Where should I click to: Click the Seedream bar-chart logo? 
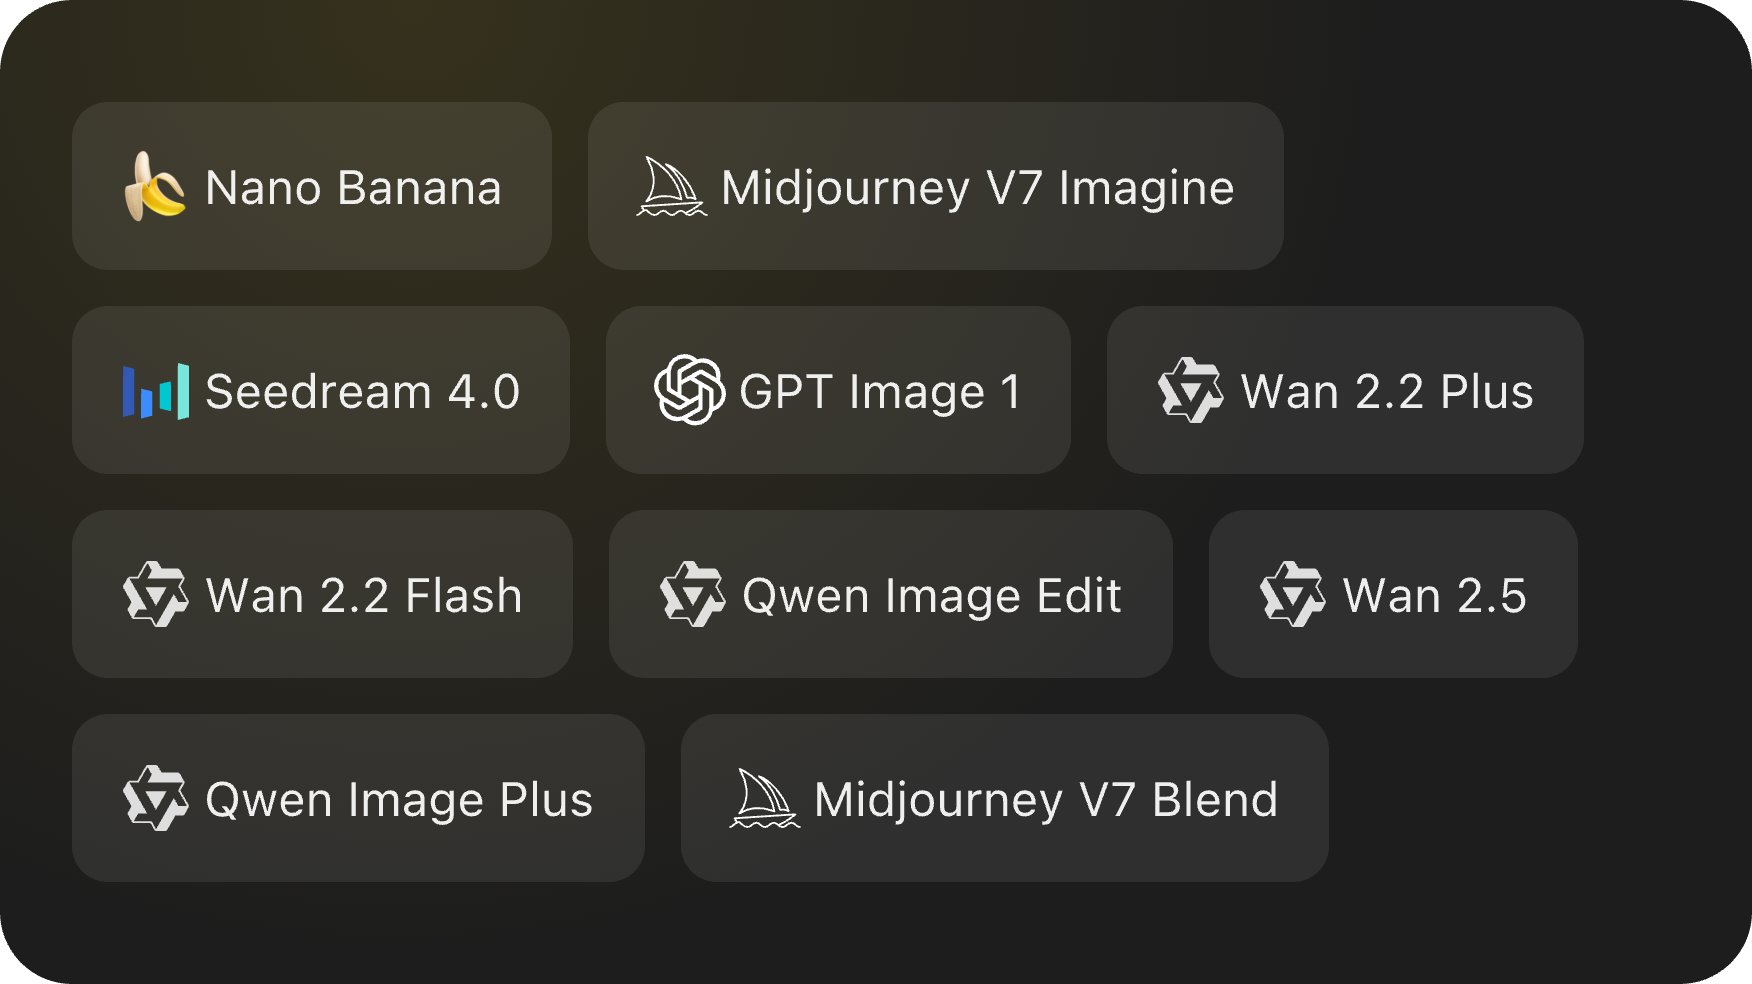[x=155, y=391]
